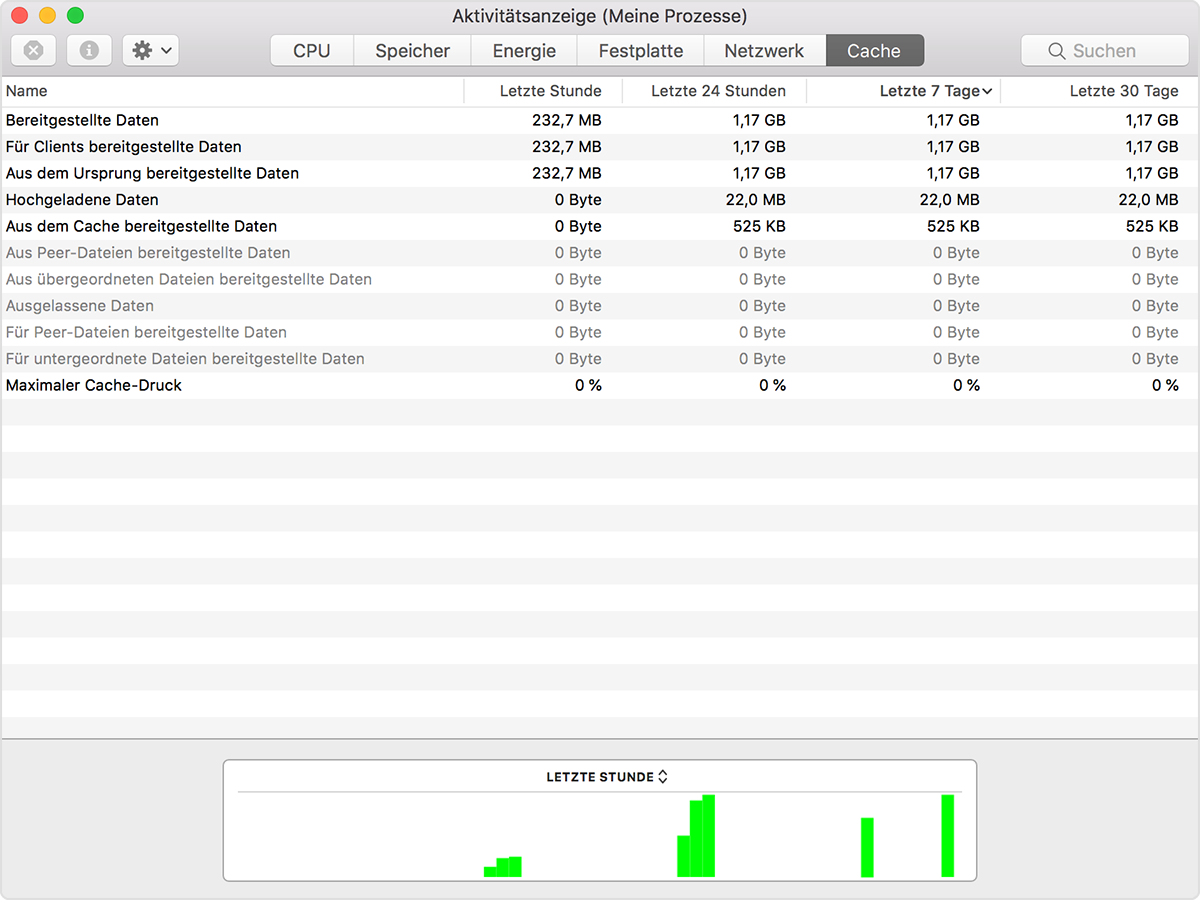Select the Maximaler Cache-Druck row
Screen dimensions: 1200x900
click(94, 385)
